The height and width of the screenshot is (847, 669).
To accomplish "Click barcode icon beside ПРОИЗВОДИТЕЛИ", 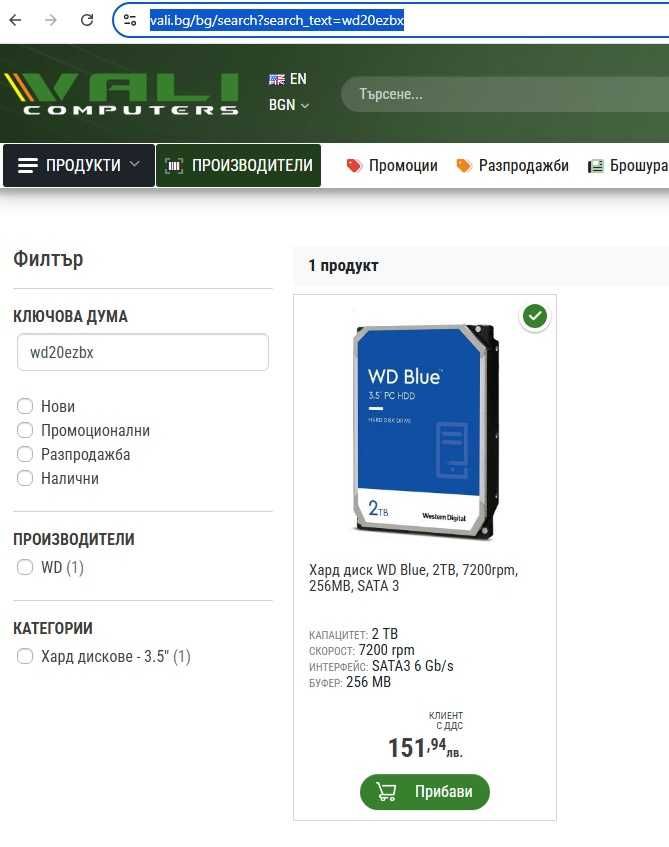I will pos(174,166).
